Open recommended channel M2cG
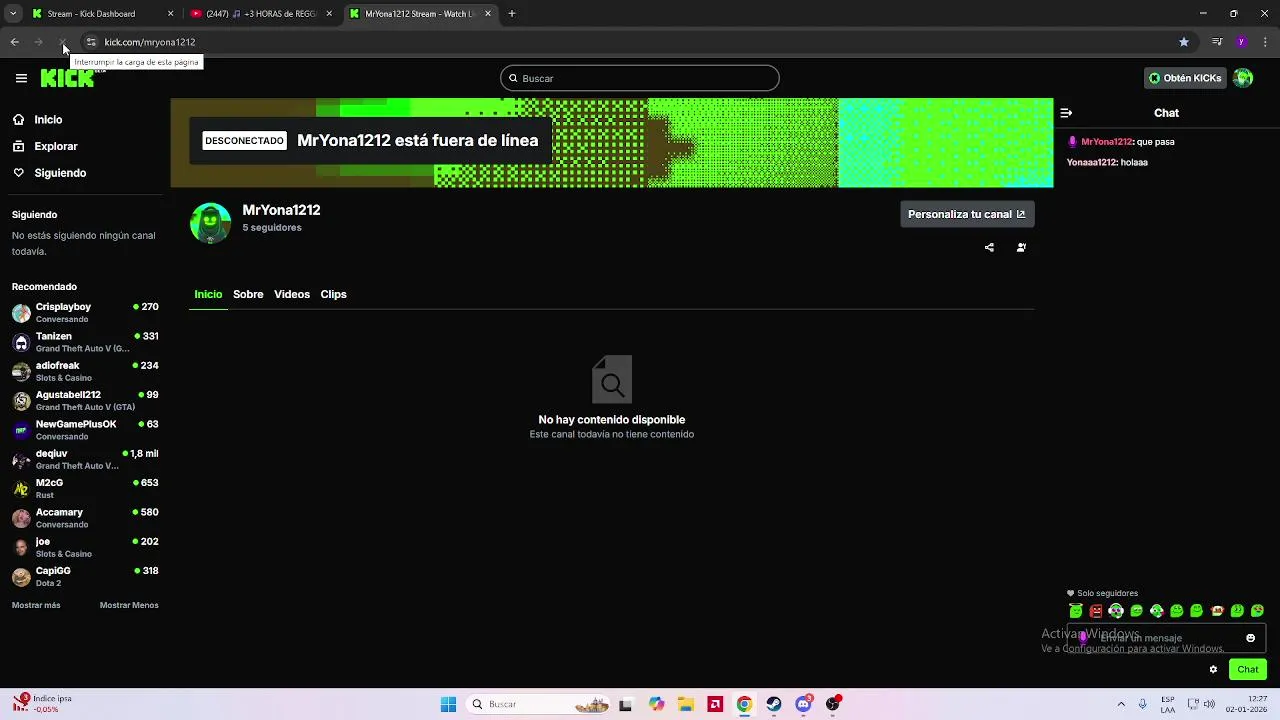 click(85, 488)
